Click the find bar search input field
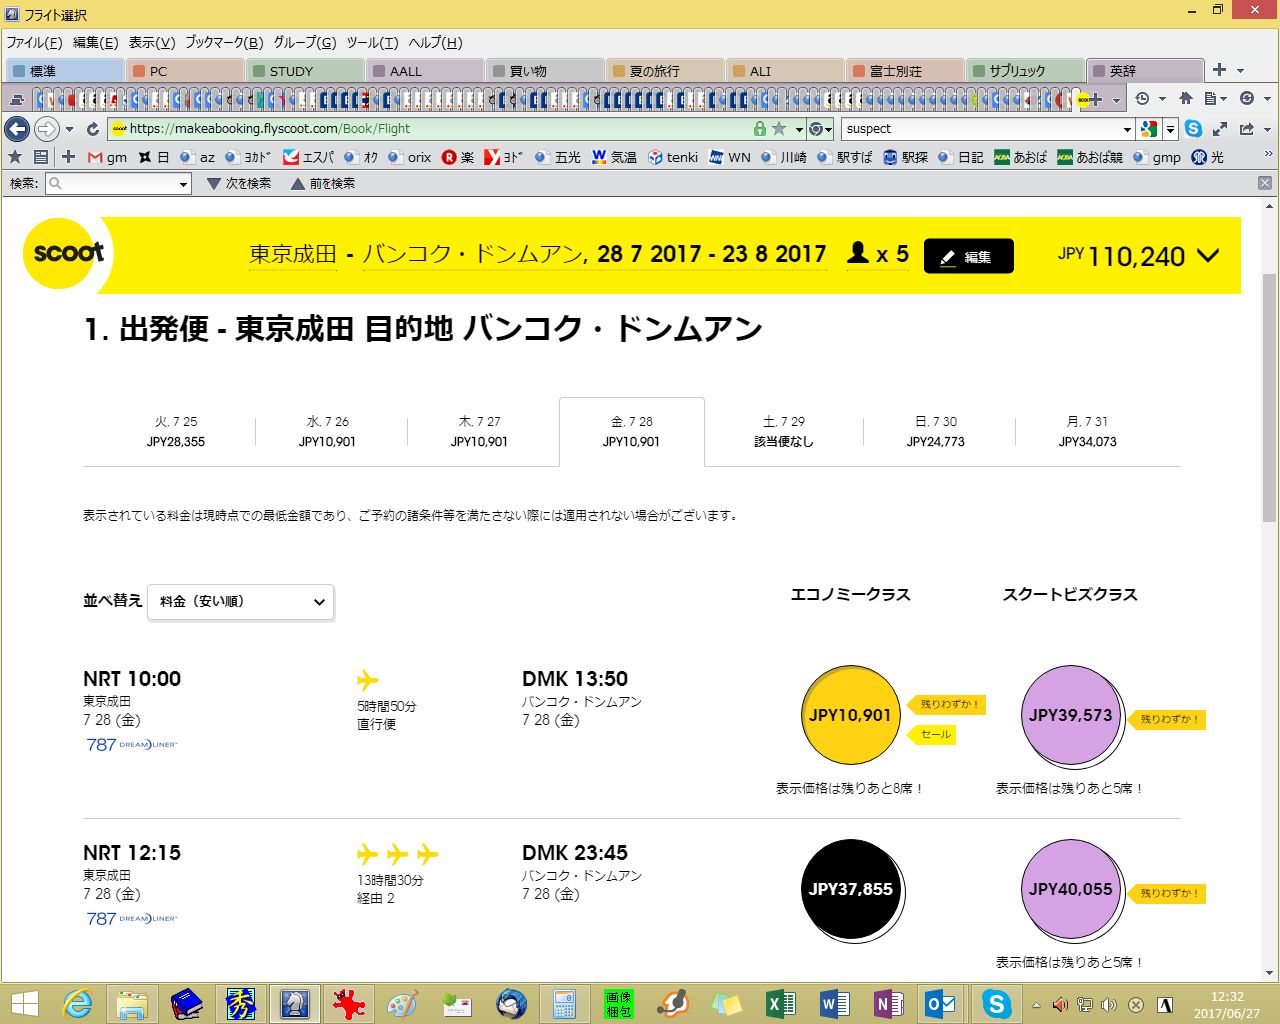The image size is (1280, 1024). [x=119, y=184]
